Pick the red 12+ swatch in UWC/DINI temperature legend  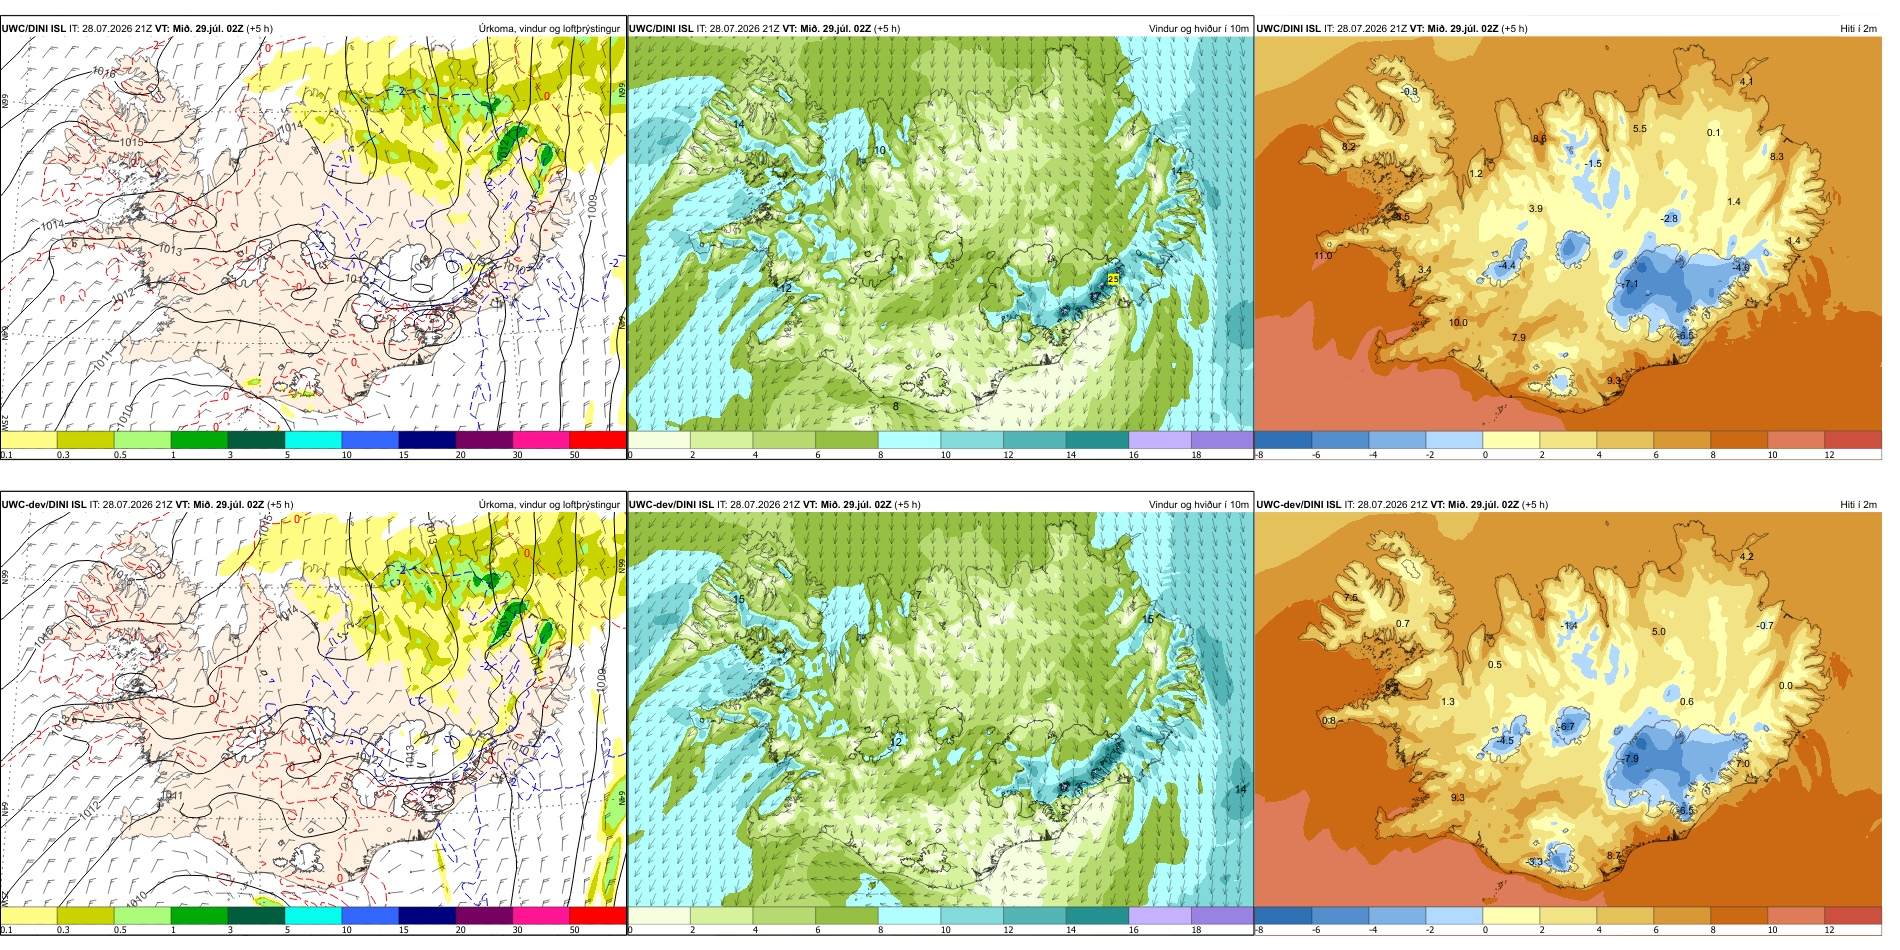pyautogui.click(x=1853, y=440)
